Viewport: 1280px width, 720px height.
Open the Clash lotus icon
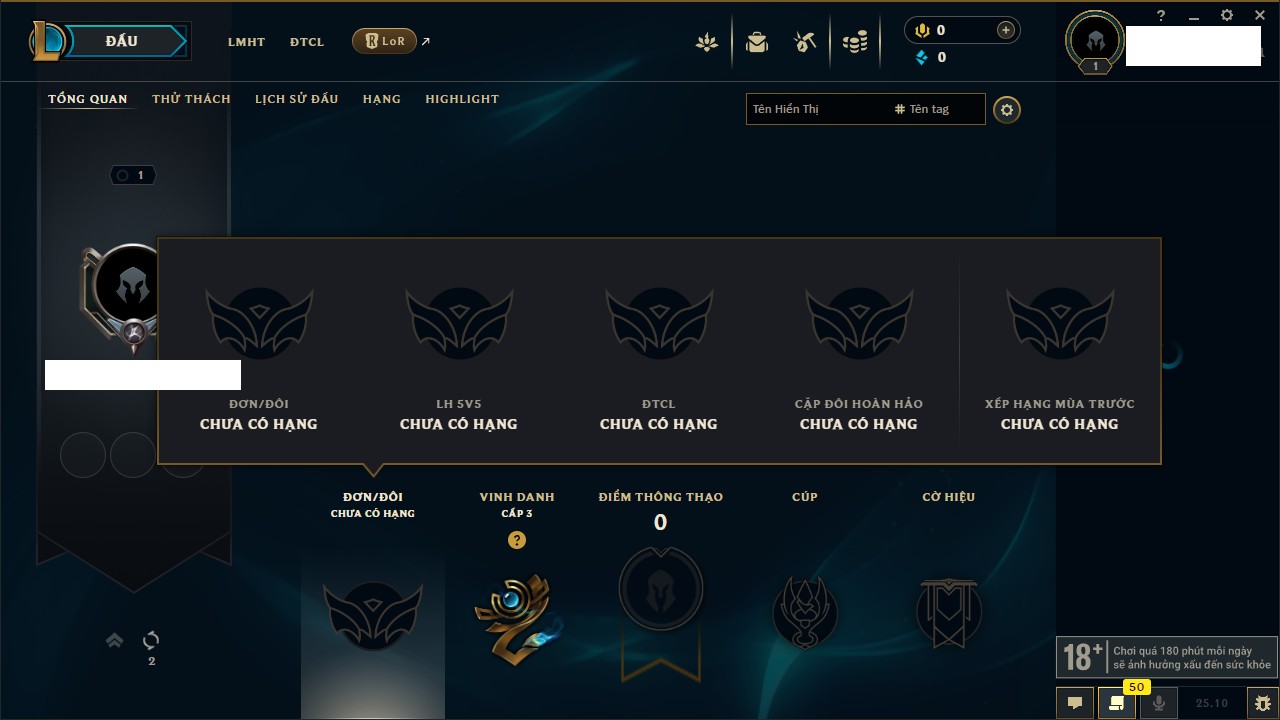coord(707,42)
